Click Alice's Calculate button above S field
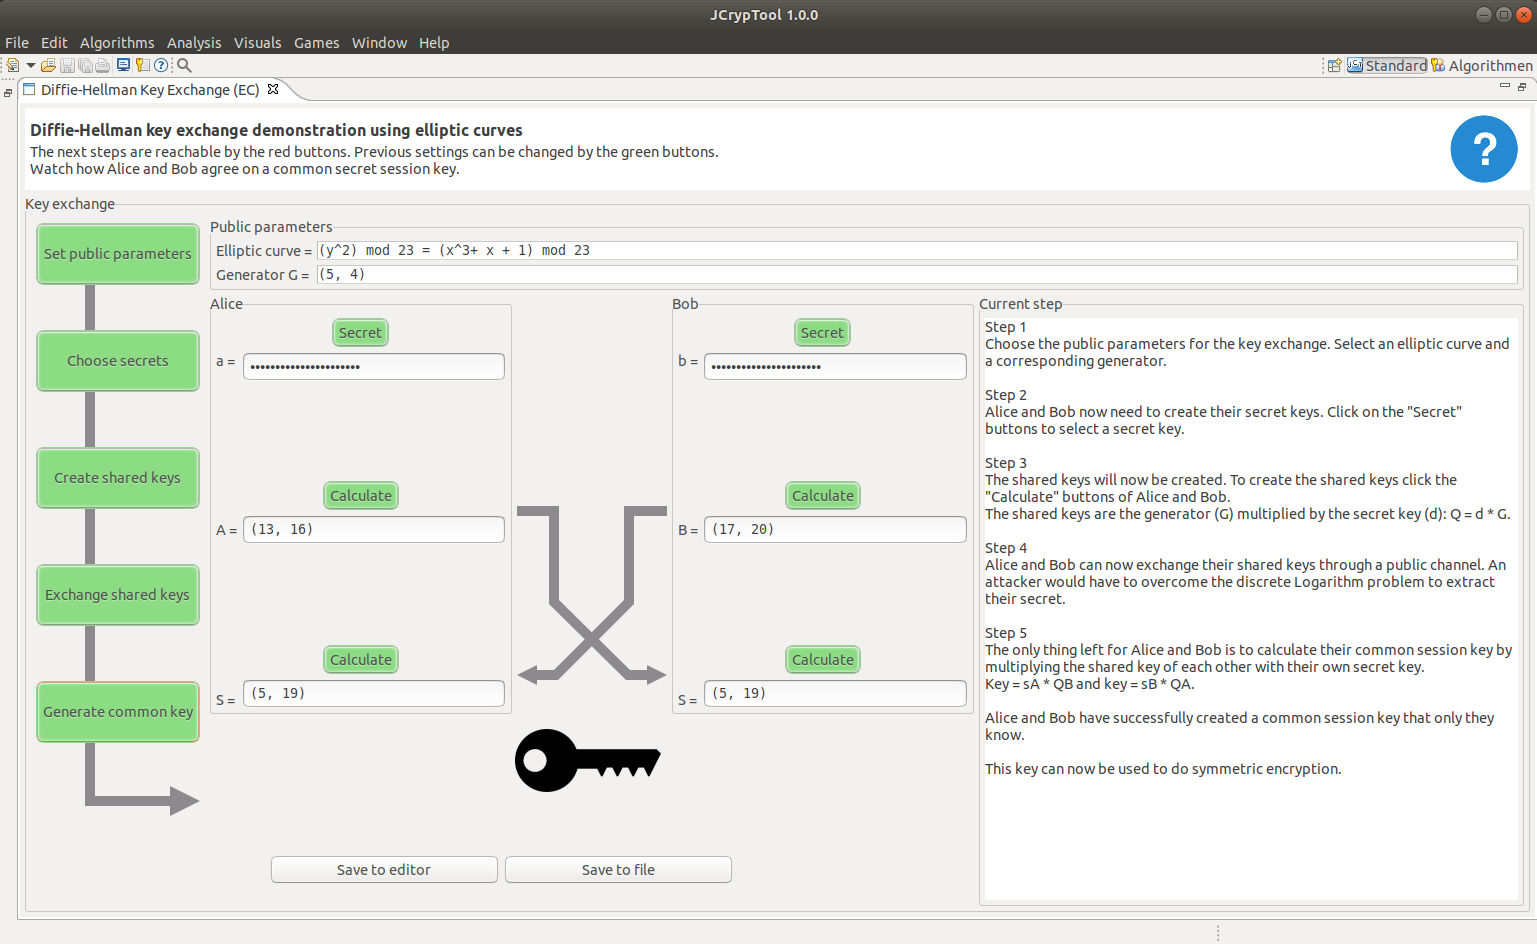The width and height of the screenshot is (1537, 944). tap(361, 660)
